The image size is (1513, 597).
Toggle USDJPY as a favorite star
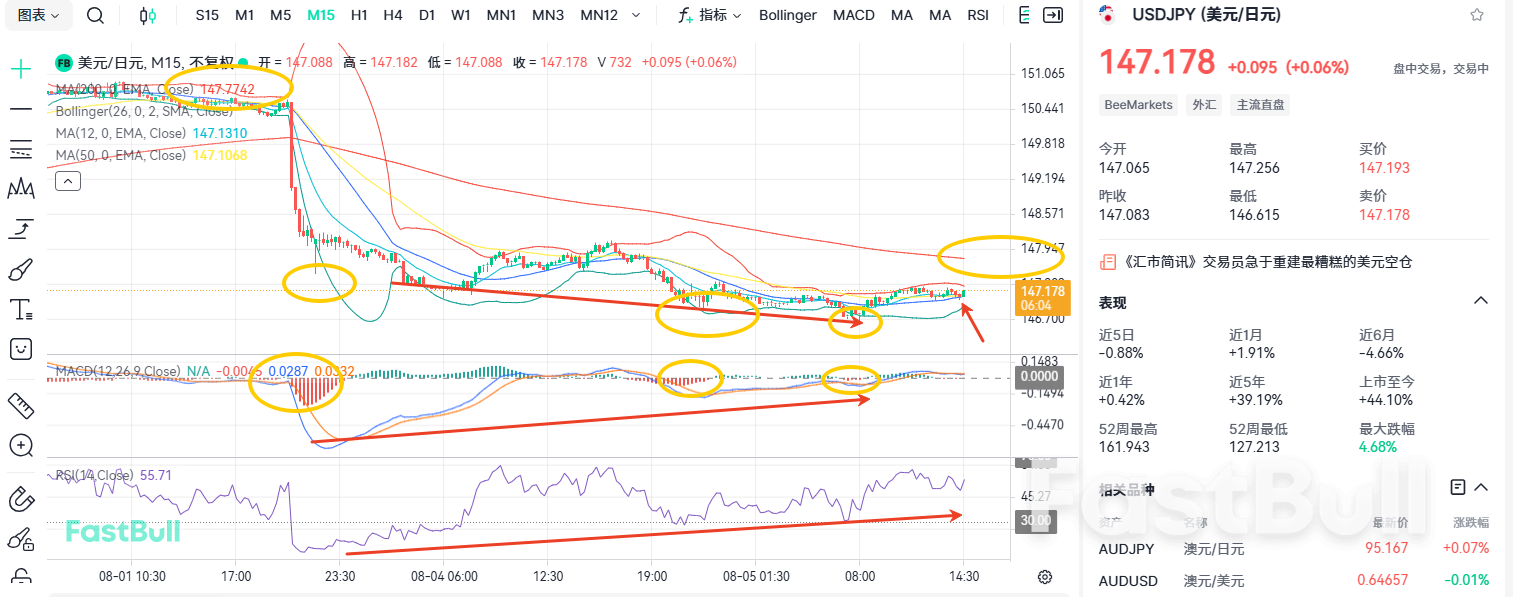(x=1476, y=14)
